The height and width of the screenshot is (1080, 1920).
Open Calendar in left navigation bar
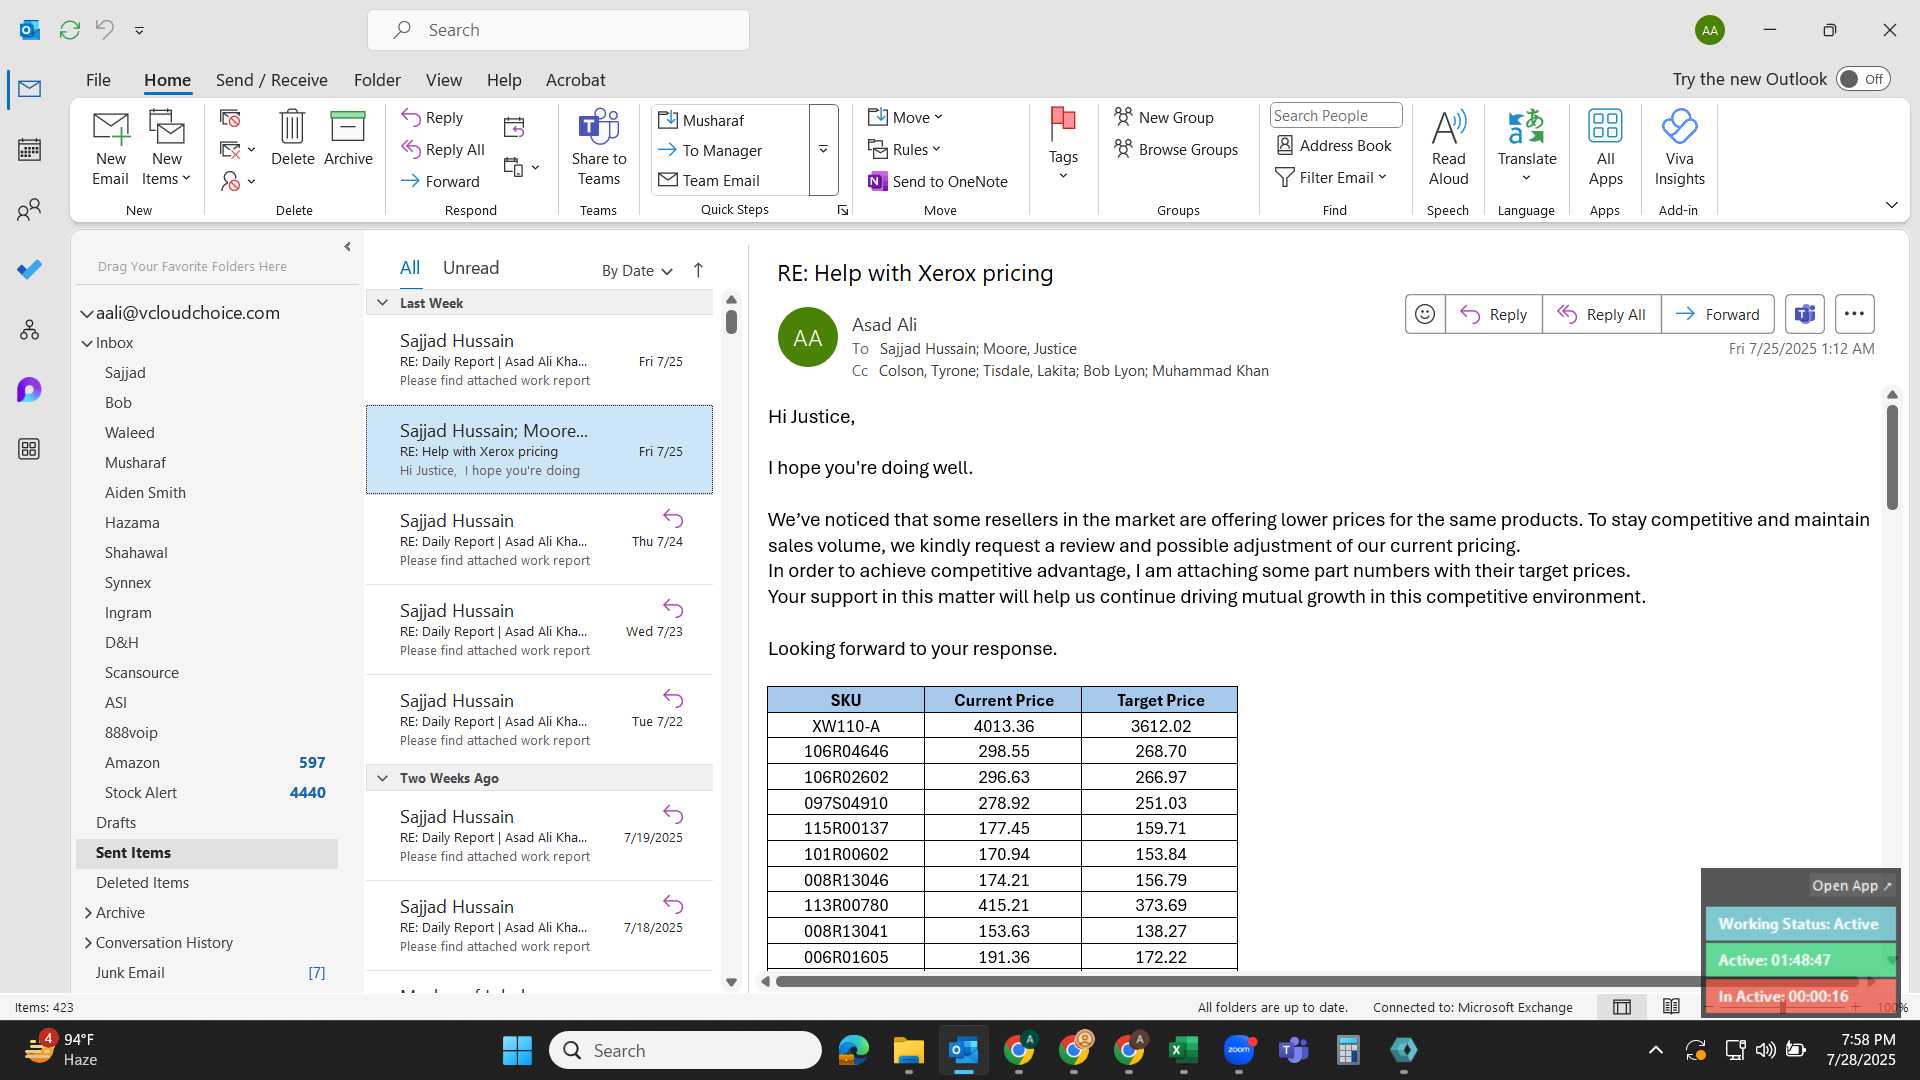point(29,150)
